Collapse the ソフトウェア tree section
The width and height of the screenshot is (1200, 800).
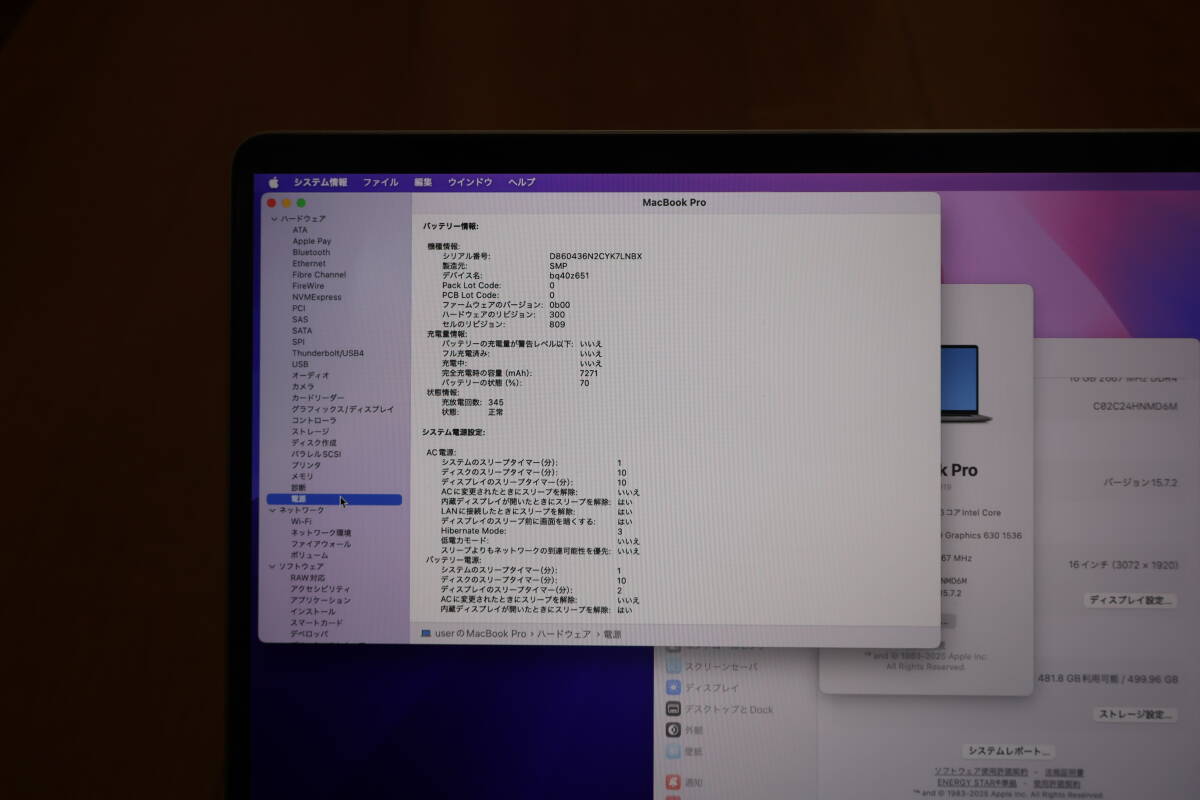(x=274, y=566)
